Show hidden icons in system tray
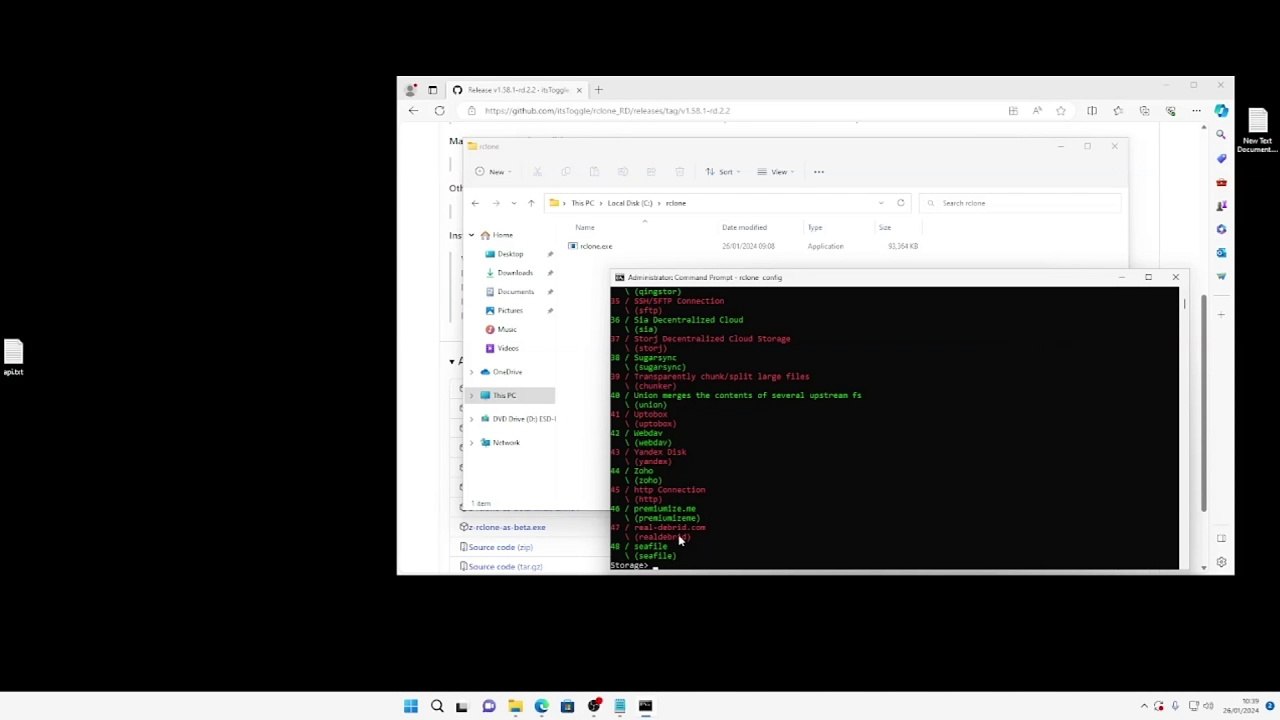This screenshot has width=1280, height=720. (x=1144, y=707)
